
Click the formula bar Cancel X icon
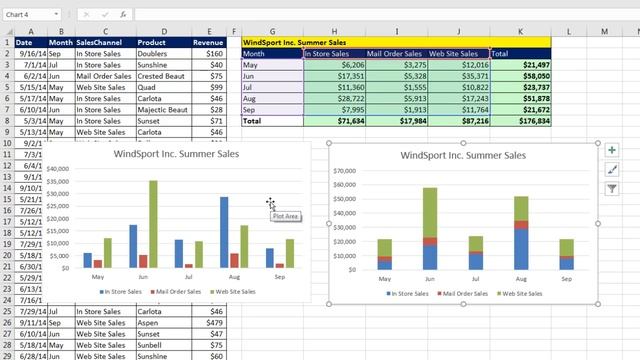pos(86,15)
